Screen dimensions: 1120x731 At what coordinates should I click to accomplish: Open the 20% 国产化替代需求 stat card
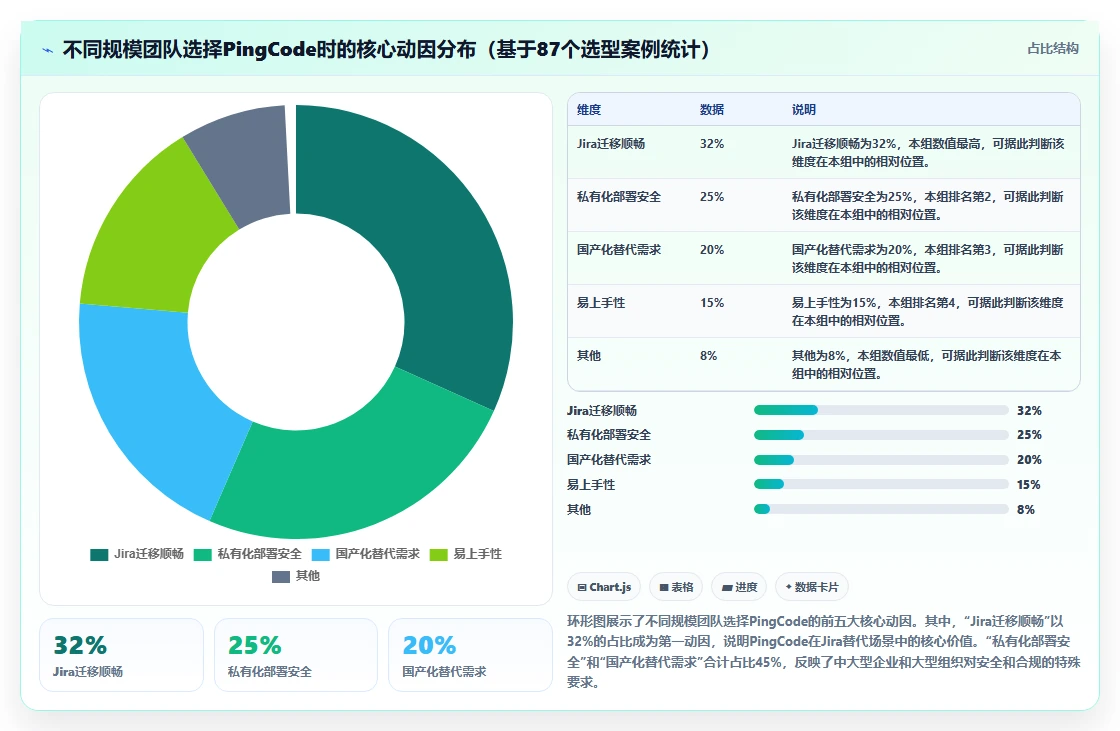tap(470, 655)
